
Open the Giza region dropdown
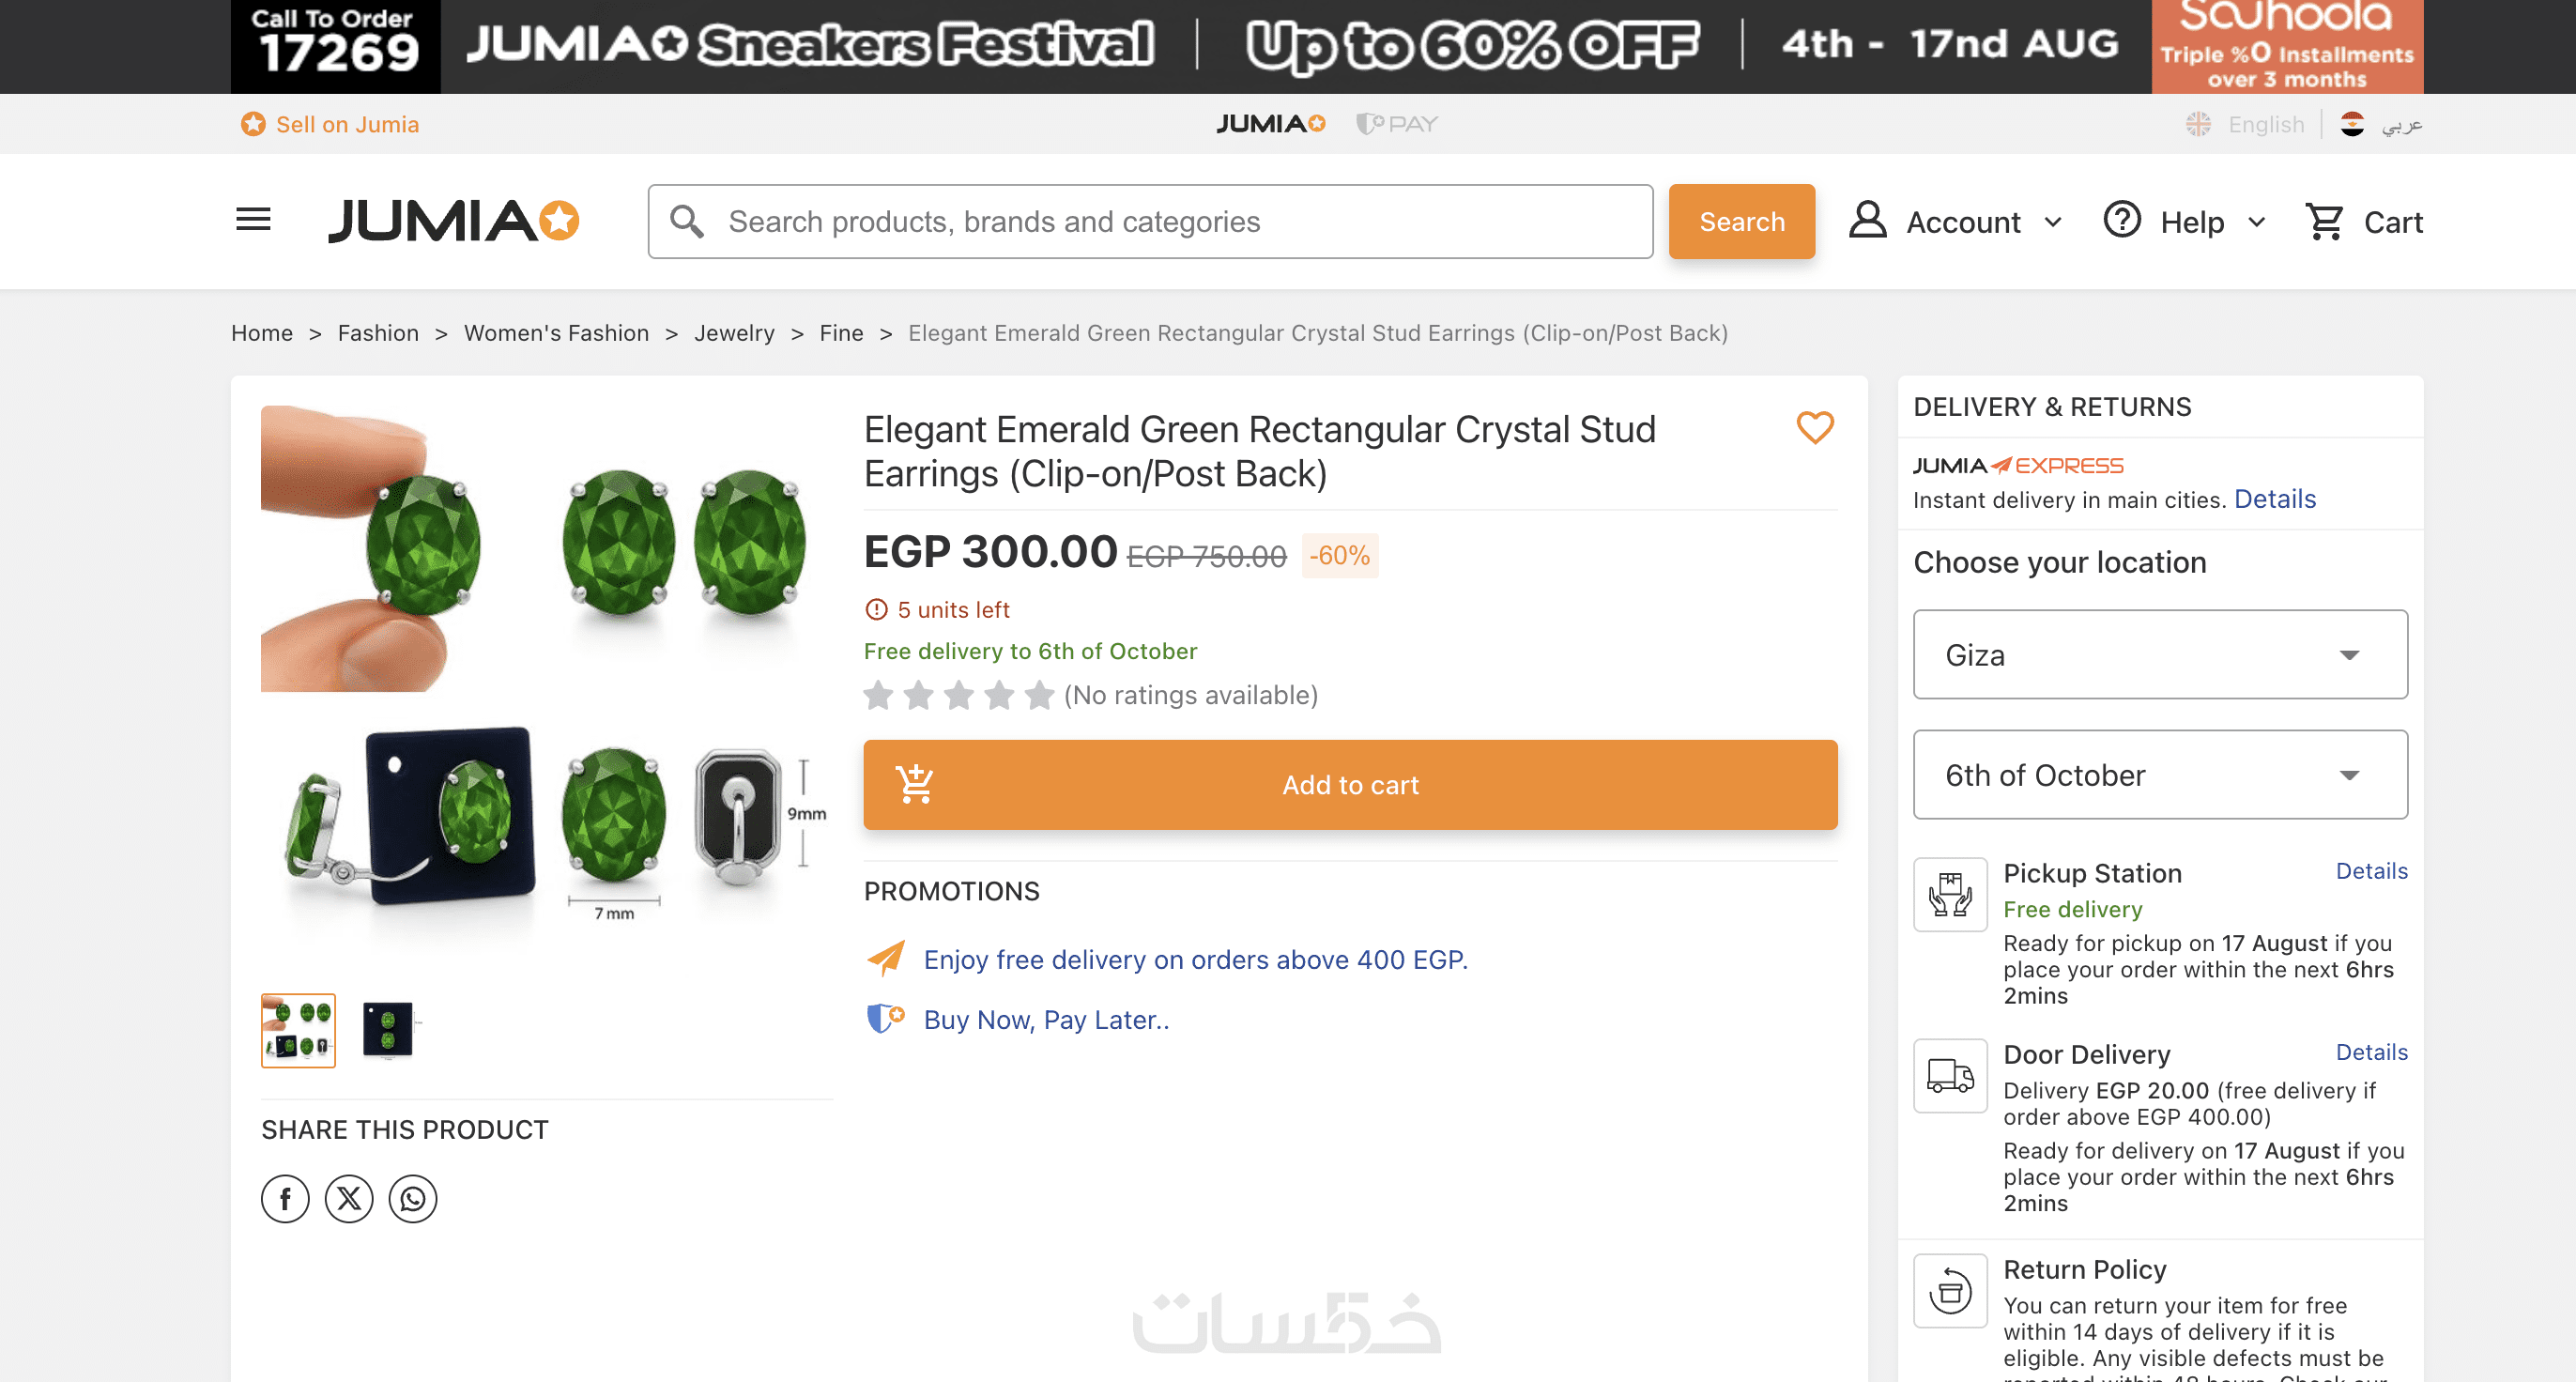(x=2160, y=655)
